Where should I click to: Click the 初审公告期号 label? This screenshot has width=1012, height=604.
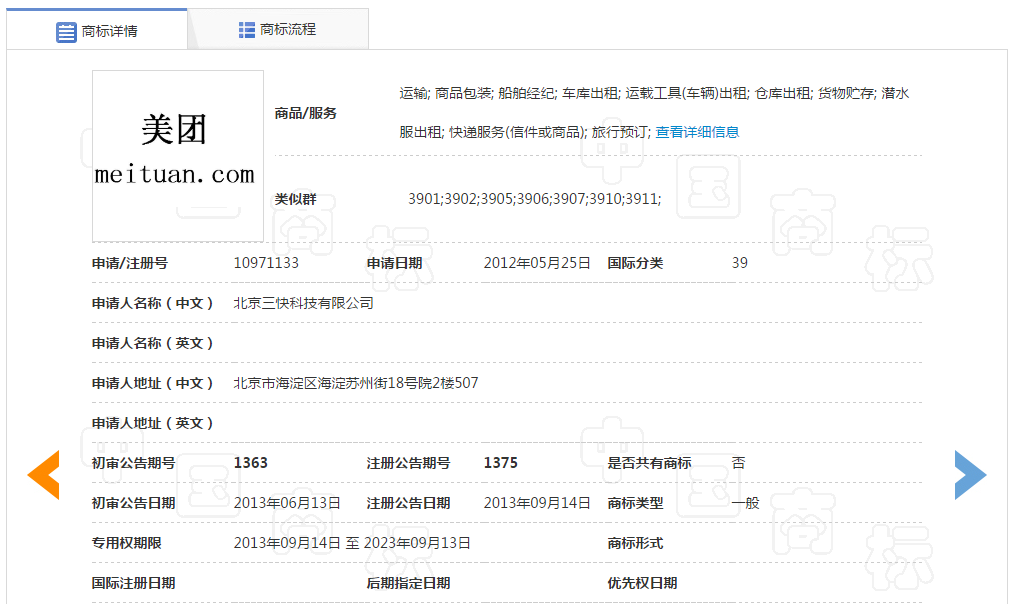pos(134,463)
